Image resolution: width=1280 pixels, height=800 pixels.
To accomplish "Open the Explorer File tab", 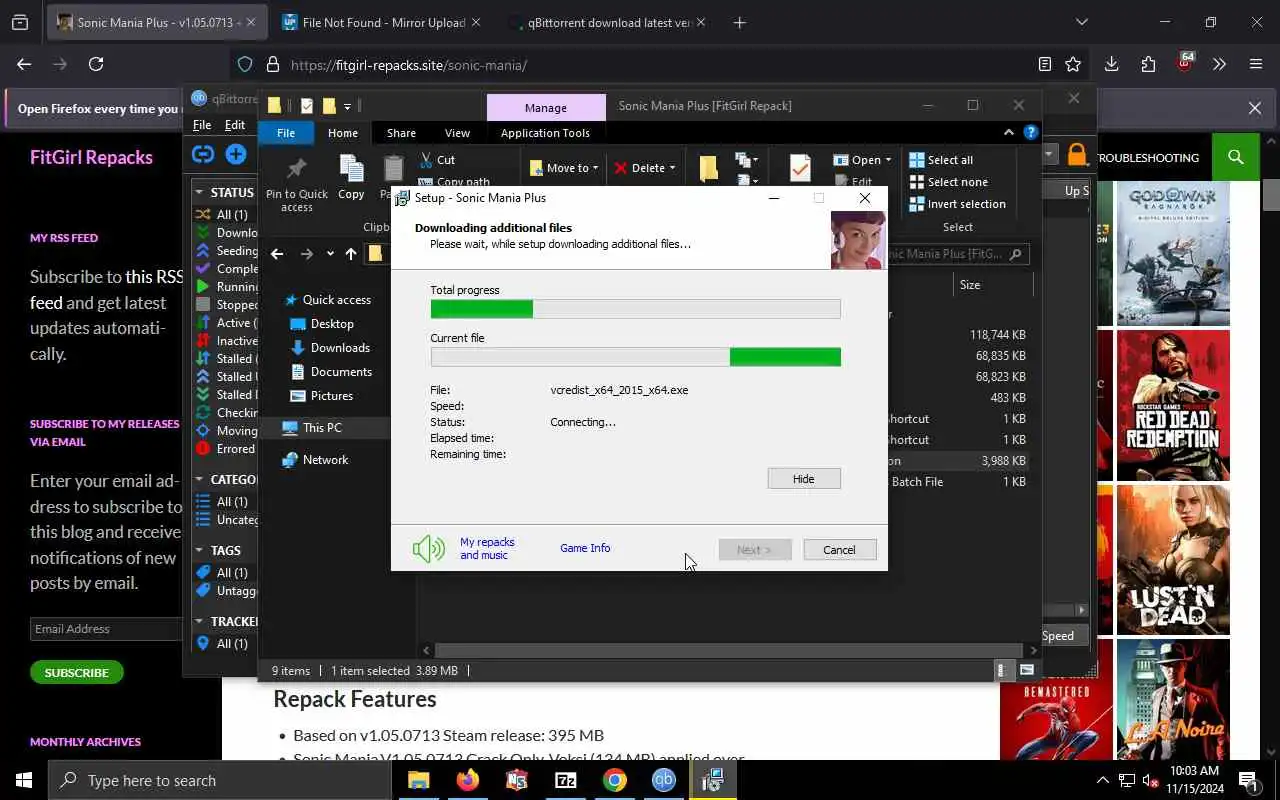I will (286, 133).
